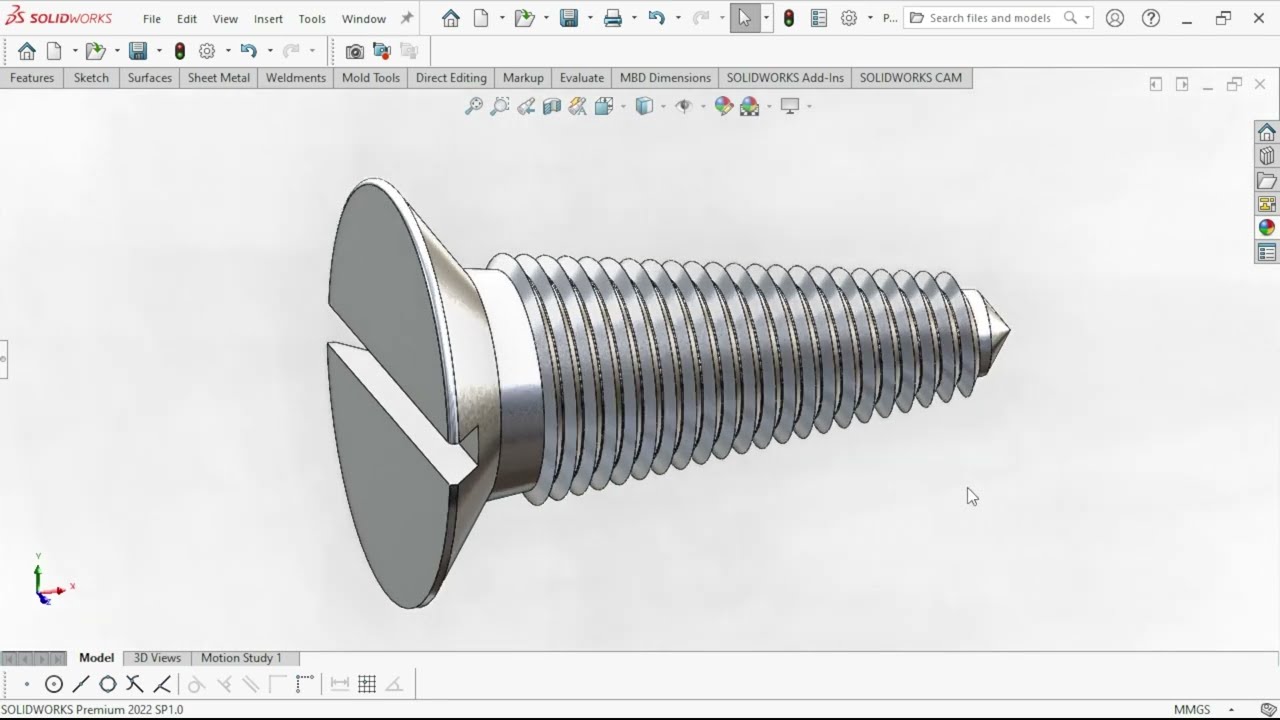Open the Design Library task pane tab

pyautogui.click(x=1267, y=156)
